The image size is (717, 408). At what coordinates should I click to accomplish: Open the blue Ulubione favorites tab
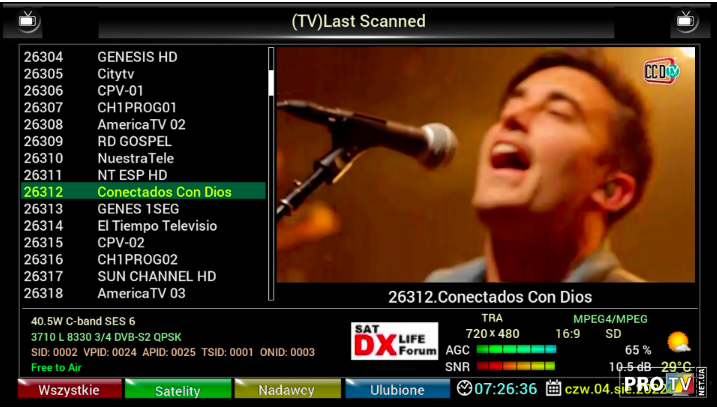click(x=397, y=390)
